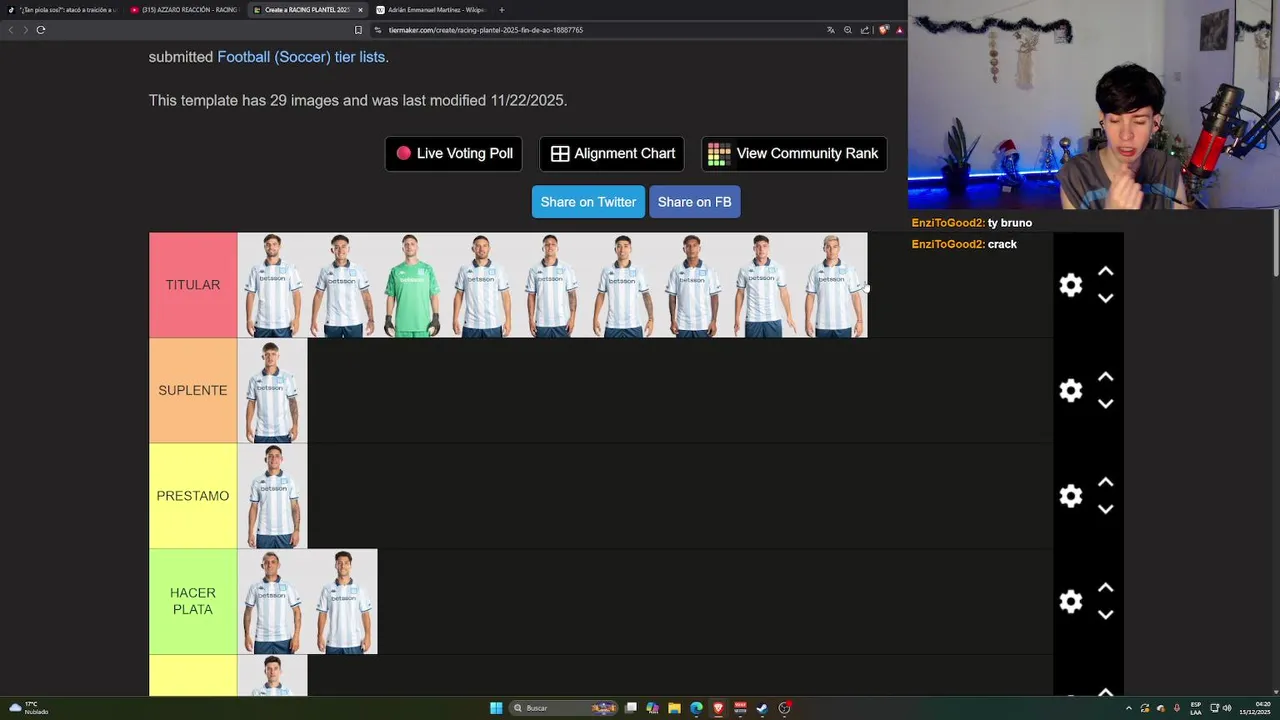This screenshot has height=720, width=1280.
Task: Open File Explorer from taskbar
Action: click(x=674, y=708)
